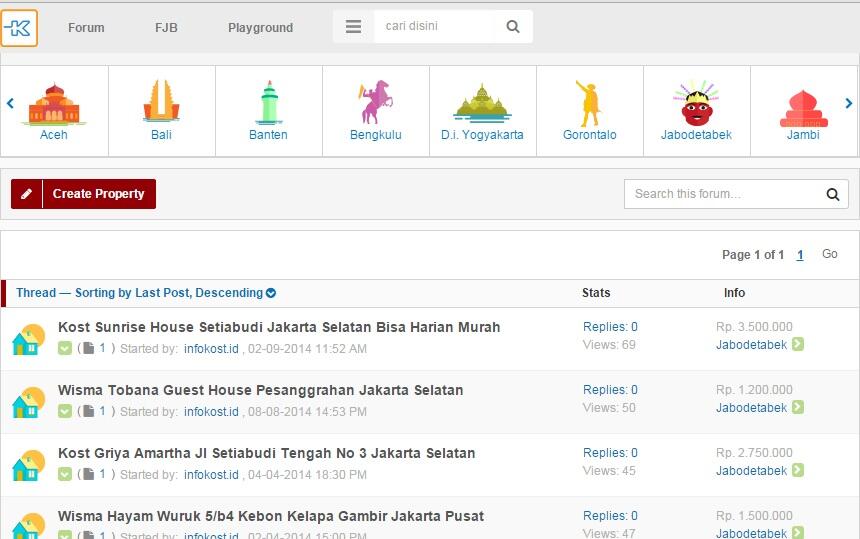Click page number 1 under Kost Sunrise House
The width and height of the screenshot is (860, 539).
[x=103, y=348]
